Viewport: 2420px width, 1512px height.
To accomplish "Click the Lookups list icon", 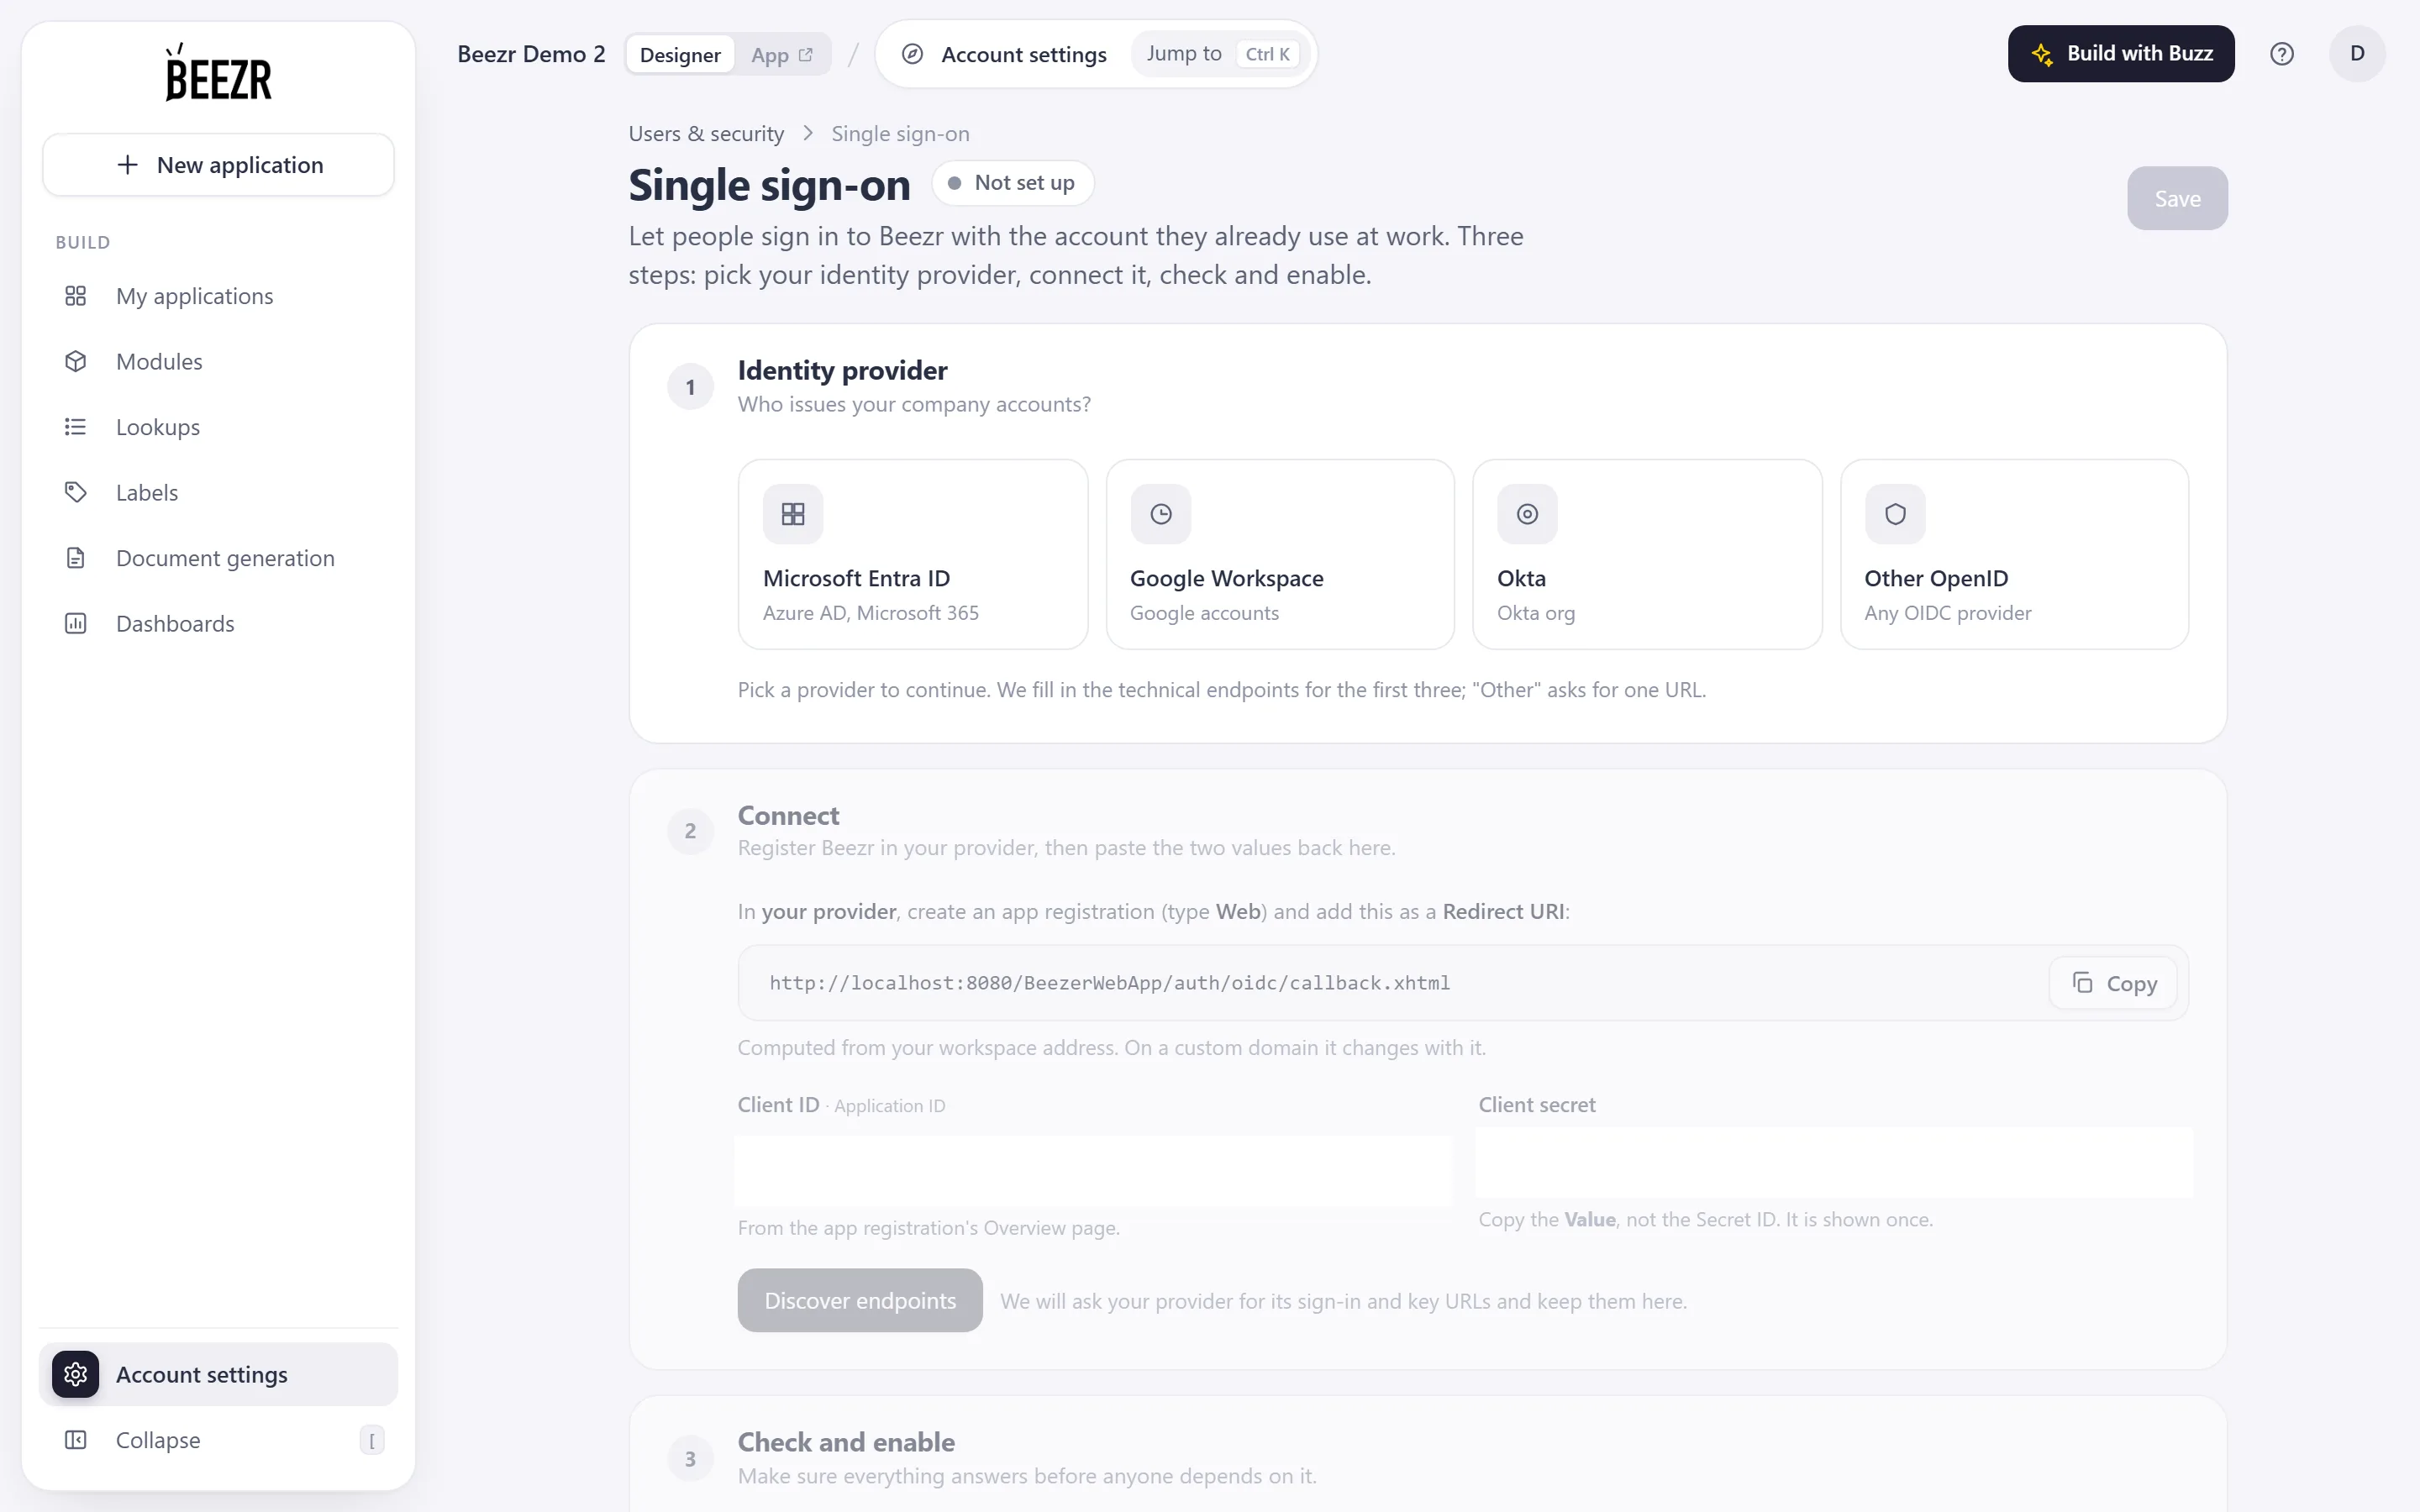I will [76, 427].
